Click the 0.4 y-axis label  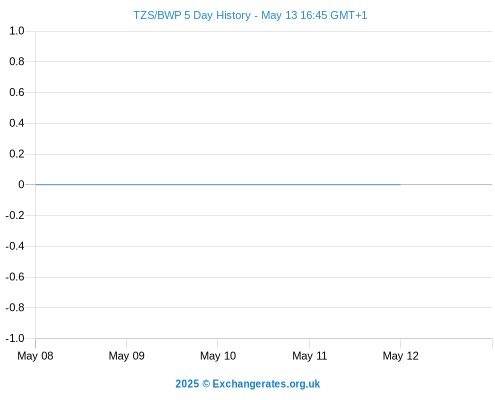point(17,123)
